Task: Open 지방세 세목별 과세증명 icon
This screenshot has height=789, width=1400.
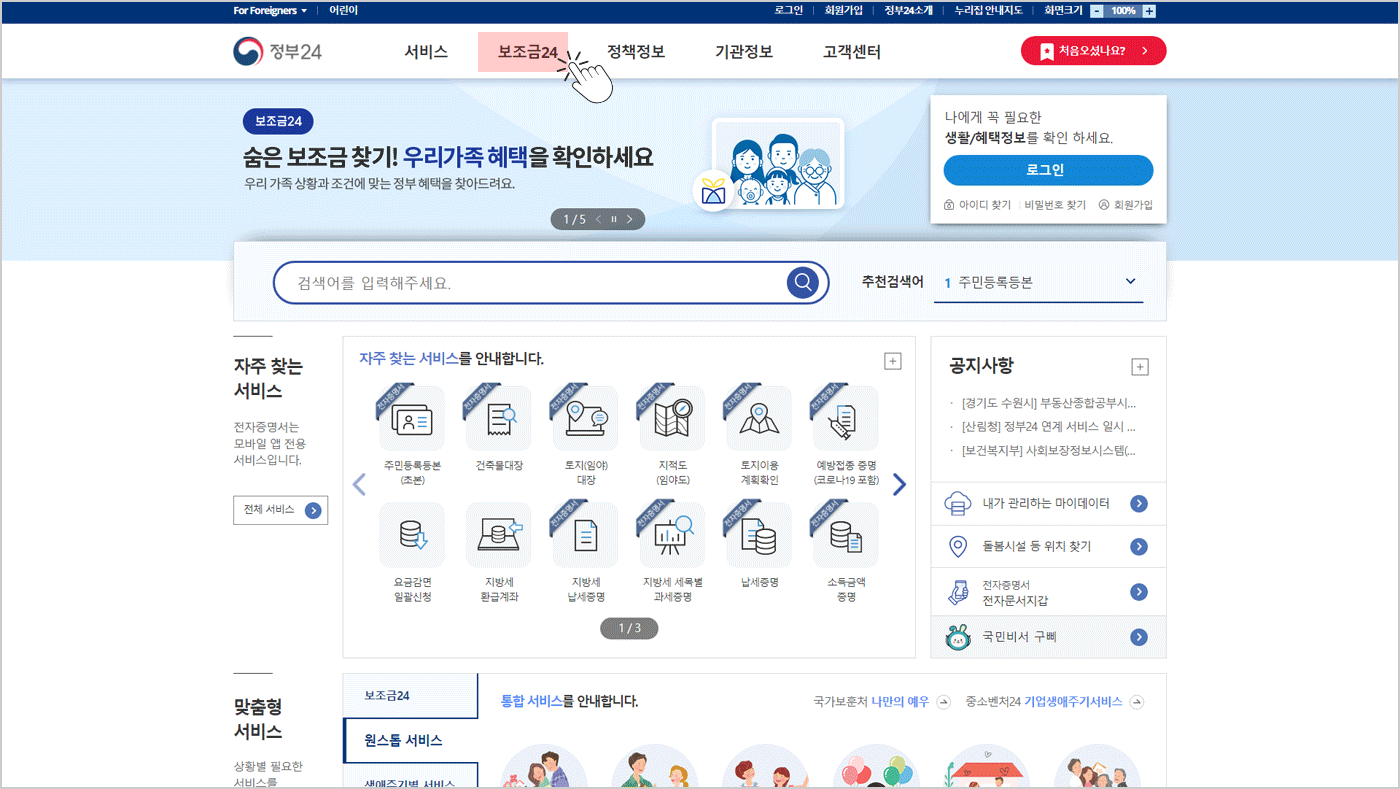Action: click(673, 535)
